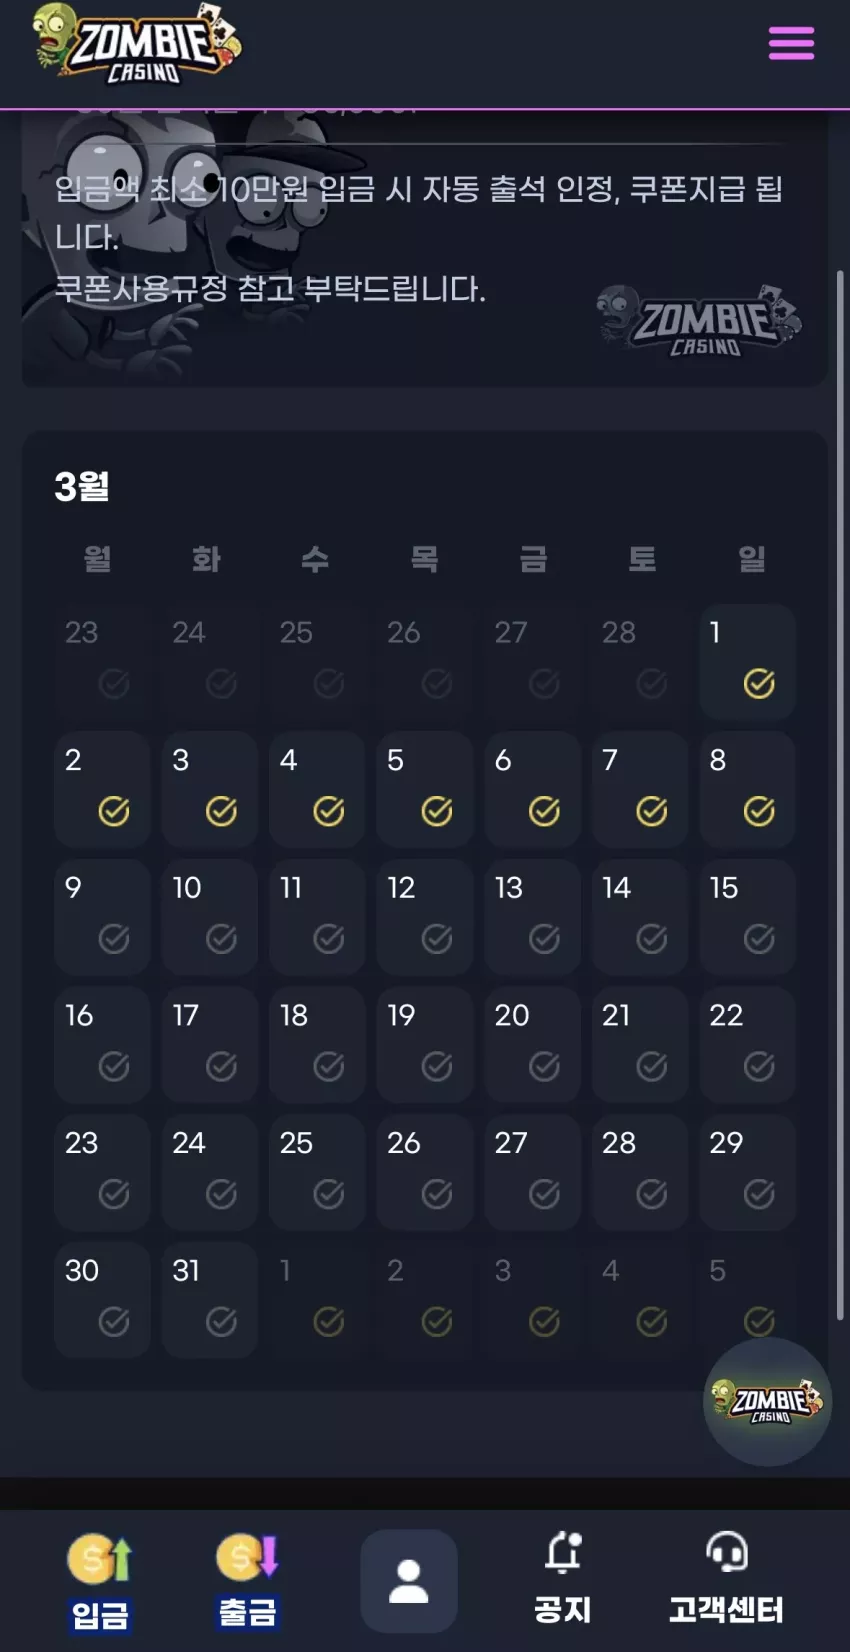Toggle the attendance check on day 9
The image size is (850, 1652).
tap(113, 938)
